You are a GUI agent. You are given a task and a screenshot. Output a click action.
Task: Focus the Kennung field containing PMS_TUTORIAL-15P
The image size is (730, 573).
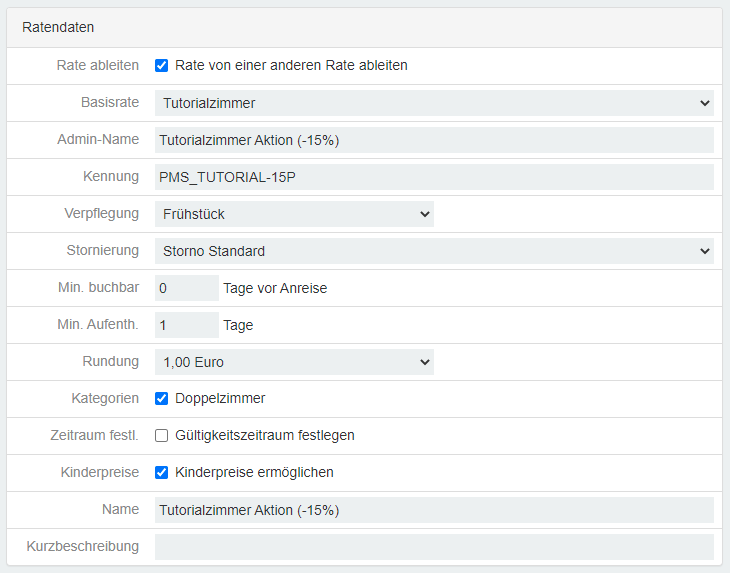(433, 177)
